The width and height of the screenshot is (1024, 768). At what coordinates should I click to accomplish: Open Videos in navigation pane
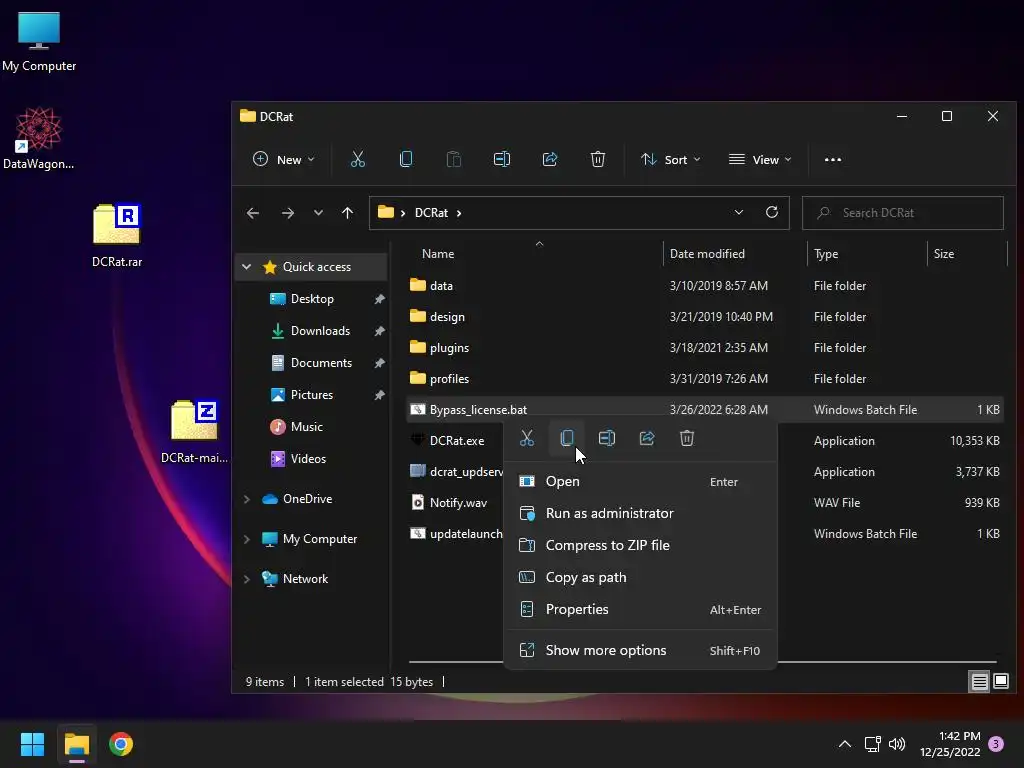click(x=308, y=458)
